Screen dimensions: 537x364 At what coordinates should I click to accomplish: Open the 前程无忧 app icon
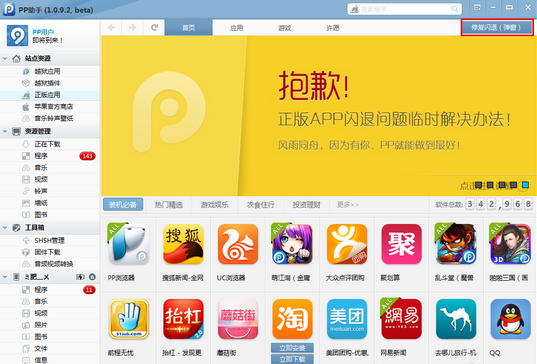(x=128, y=319)
